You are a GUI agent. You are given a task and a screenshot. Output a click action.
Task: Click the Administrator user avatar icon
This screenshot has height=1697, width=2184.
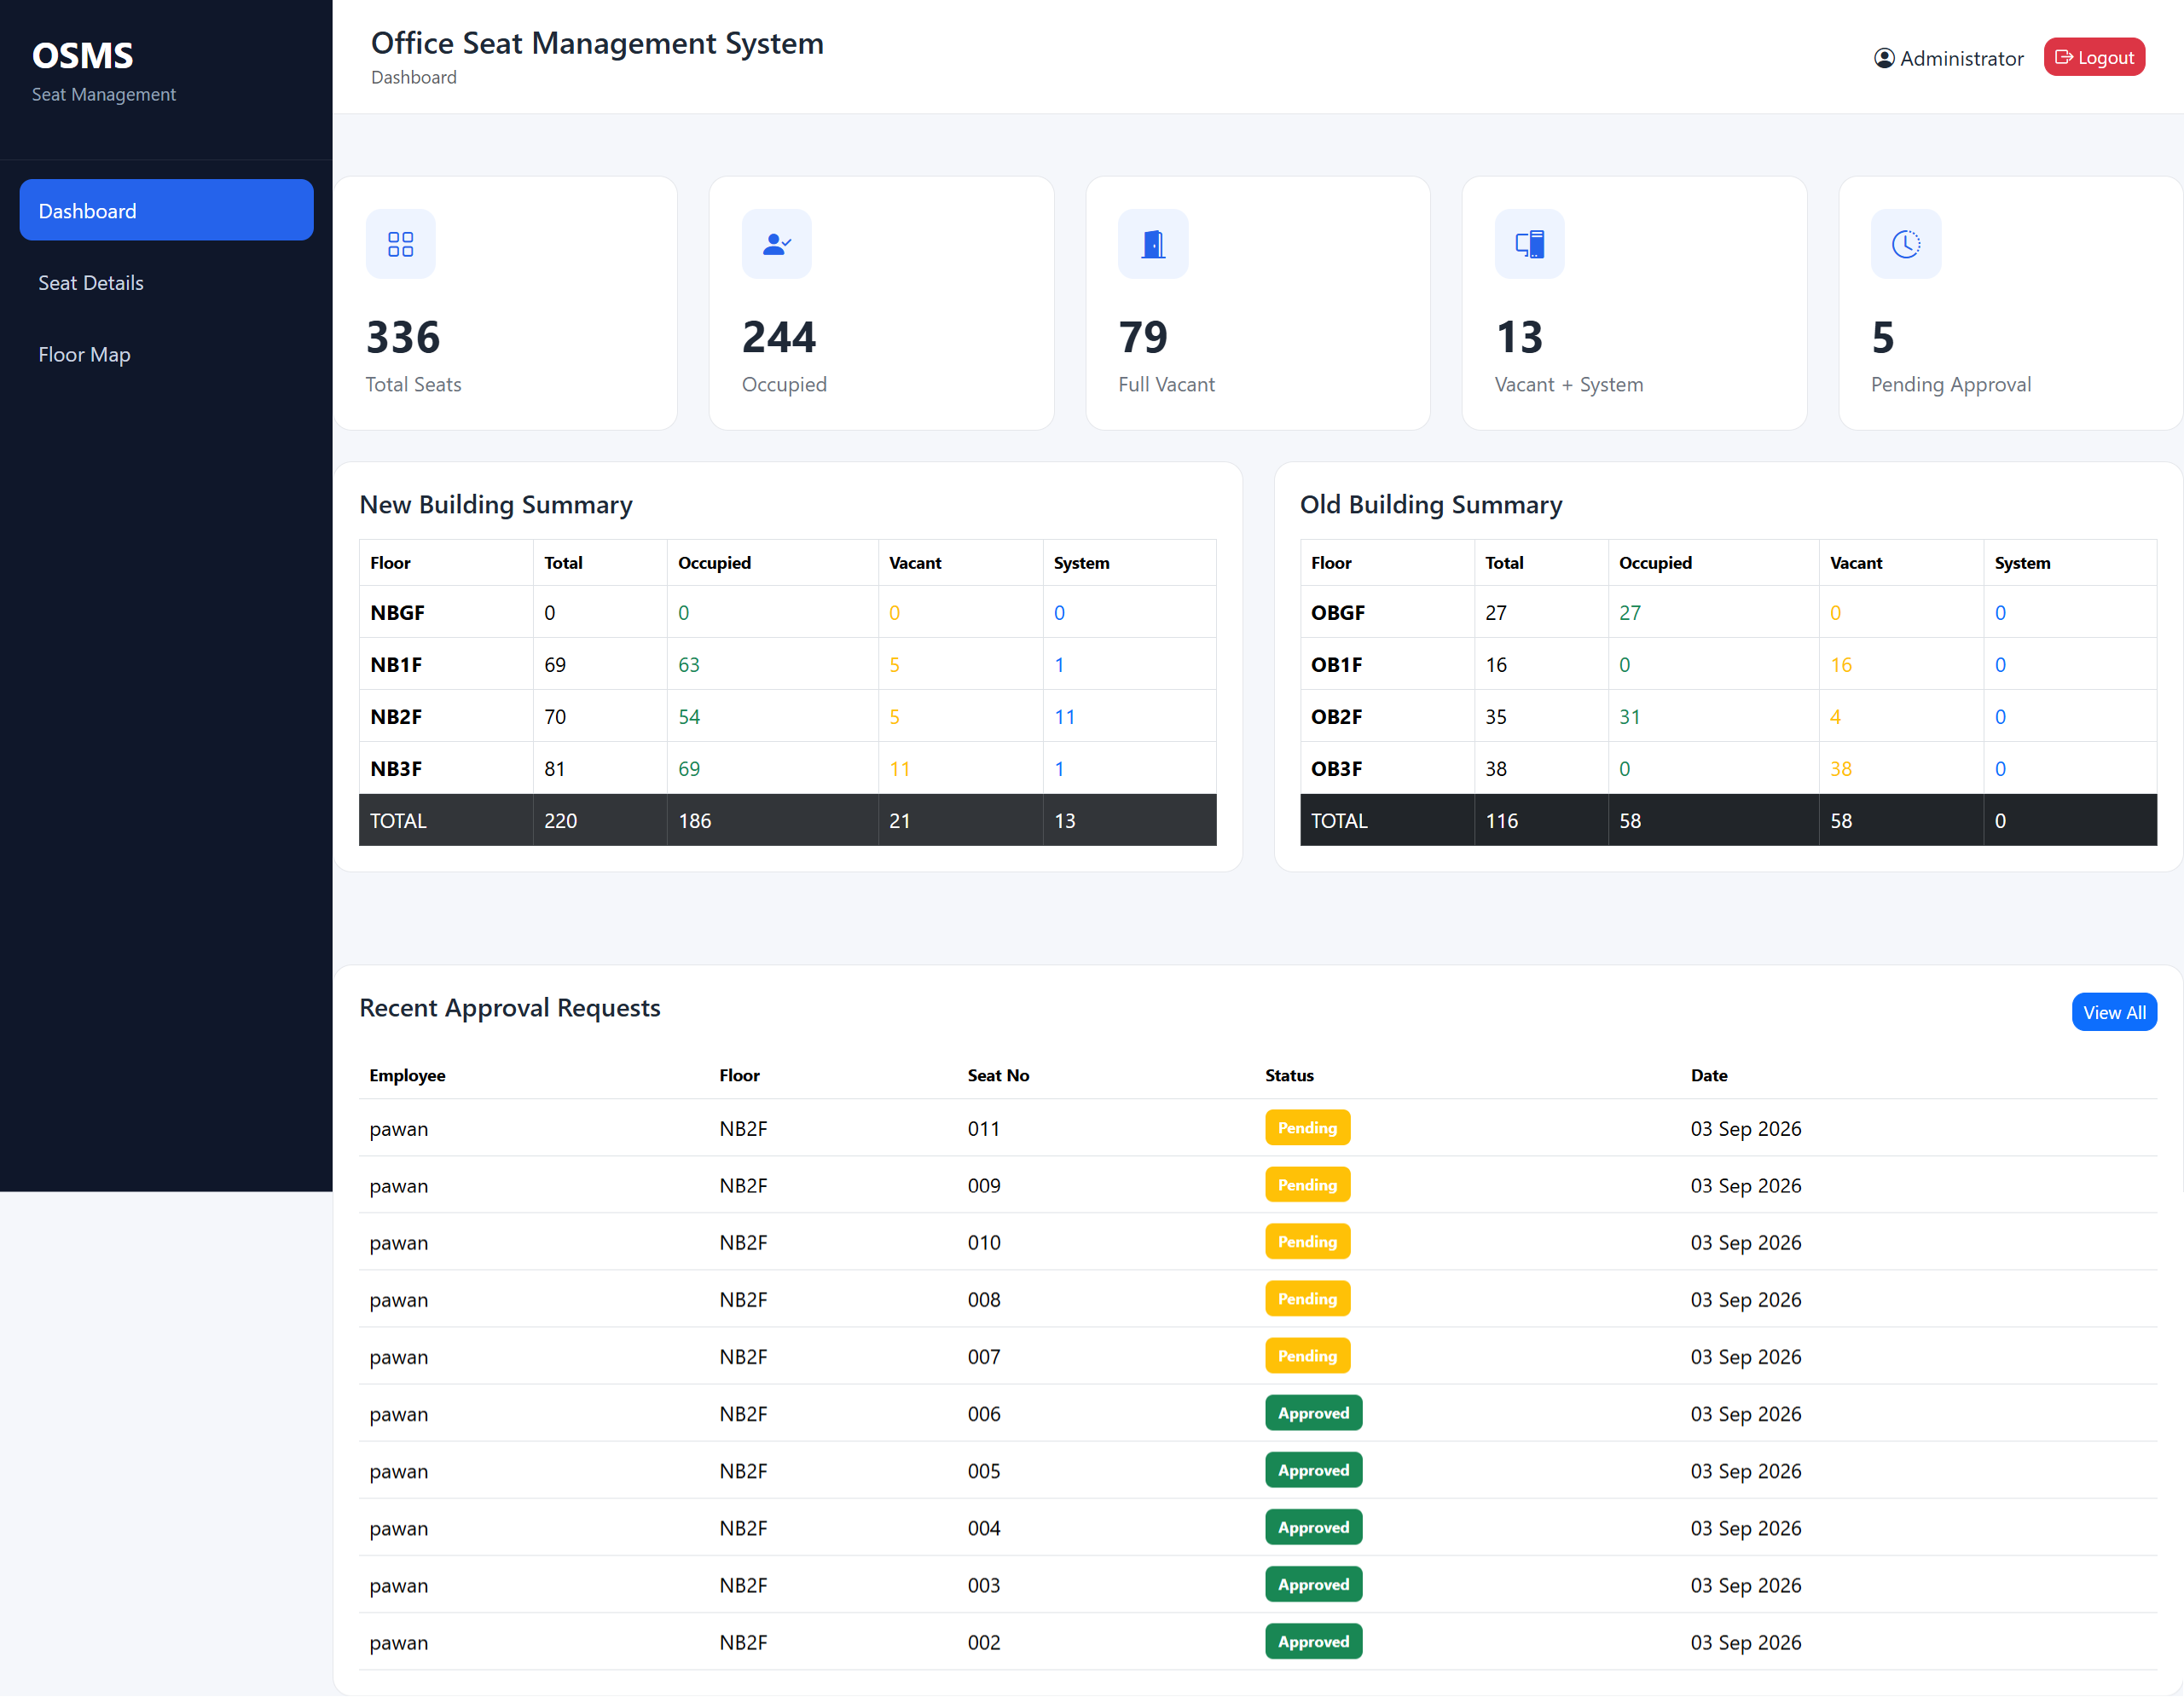[x=1884, y=58]
